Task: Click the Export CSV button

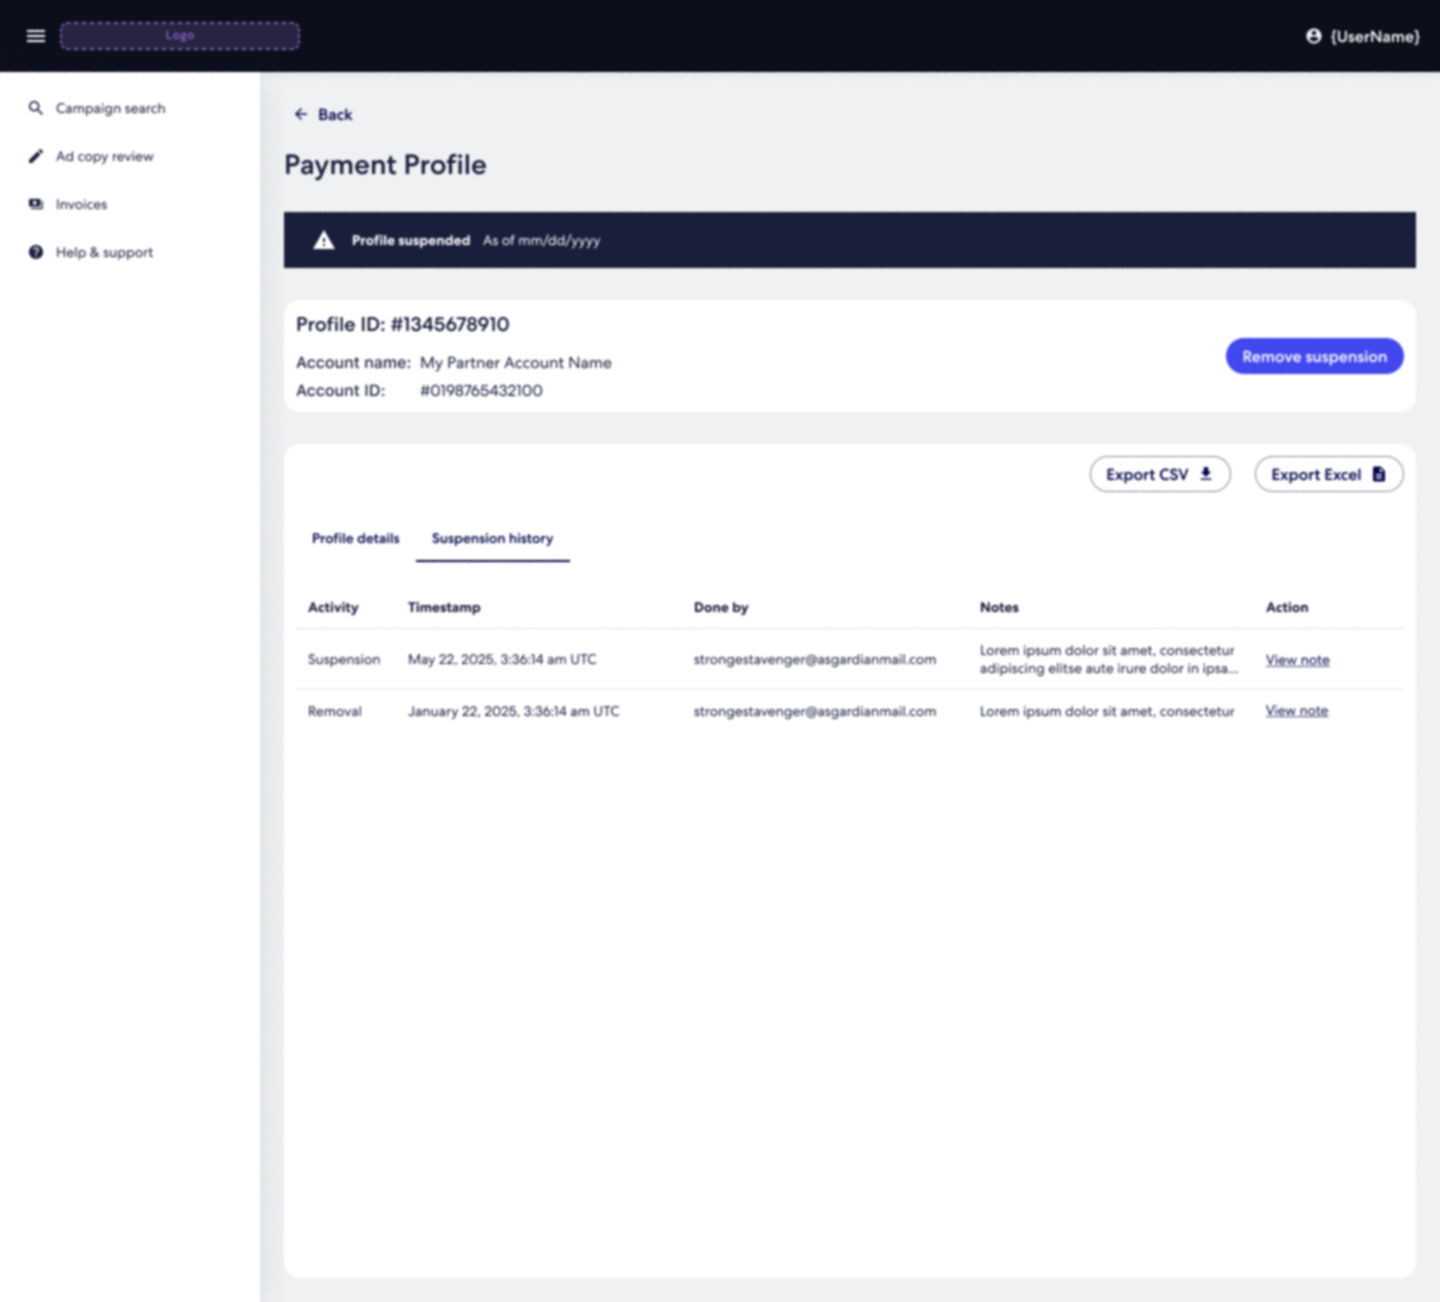Action: click(x=1159, y=473)
